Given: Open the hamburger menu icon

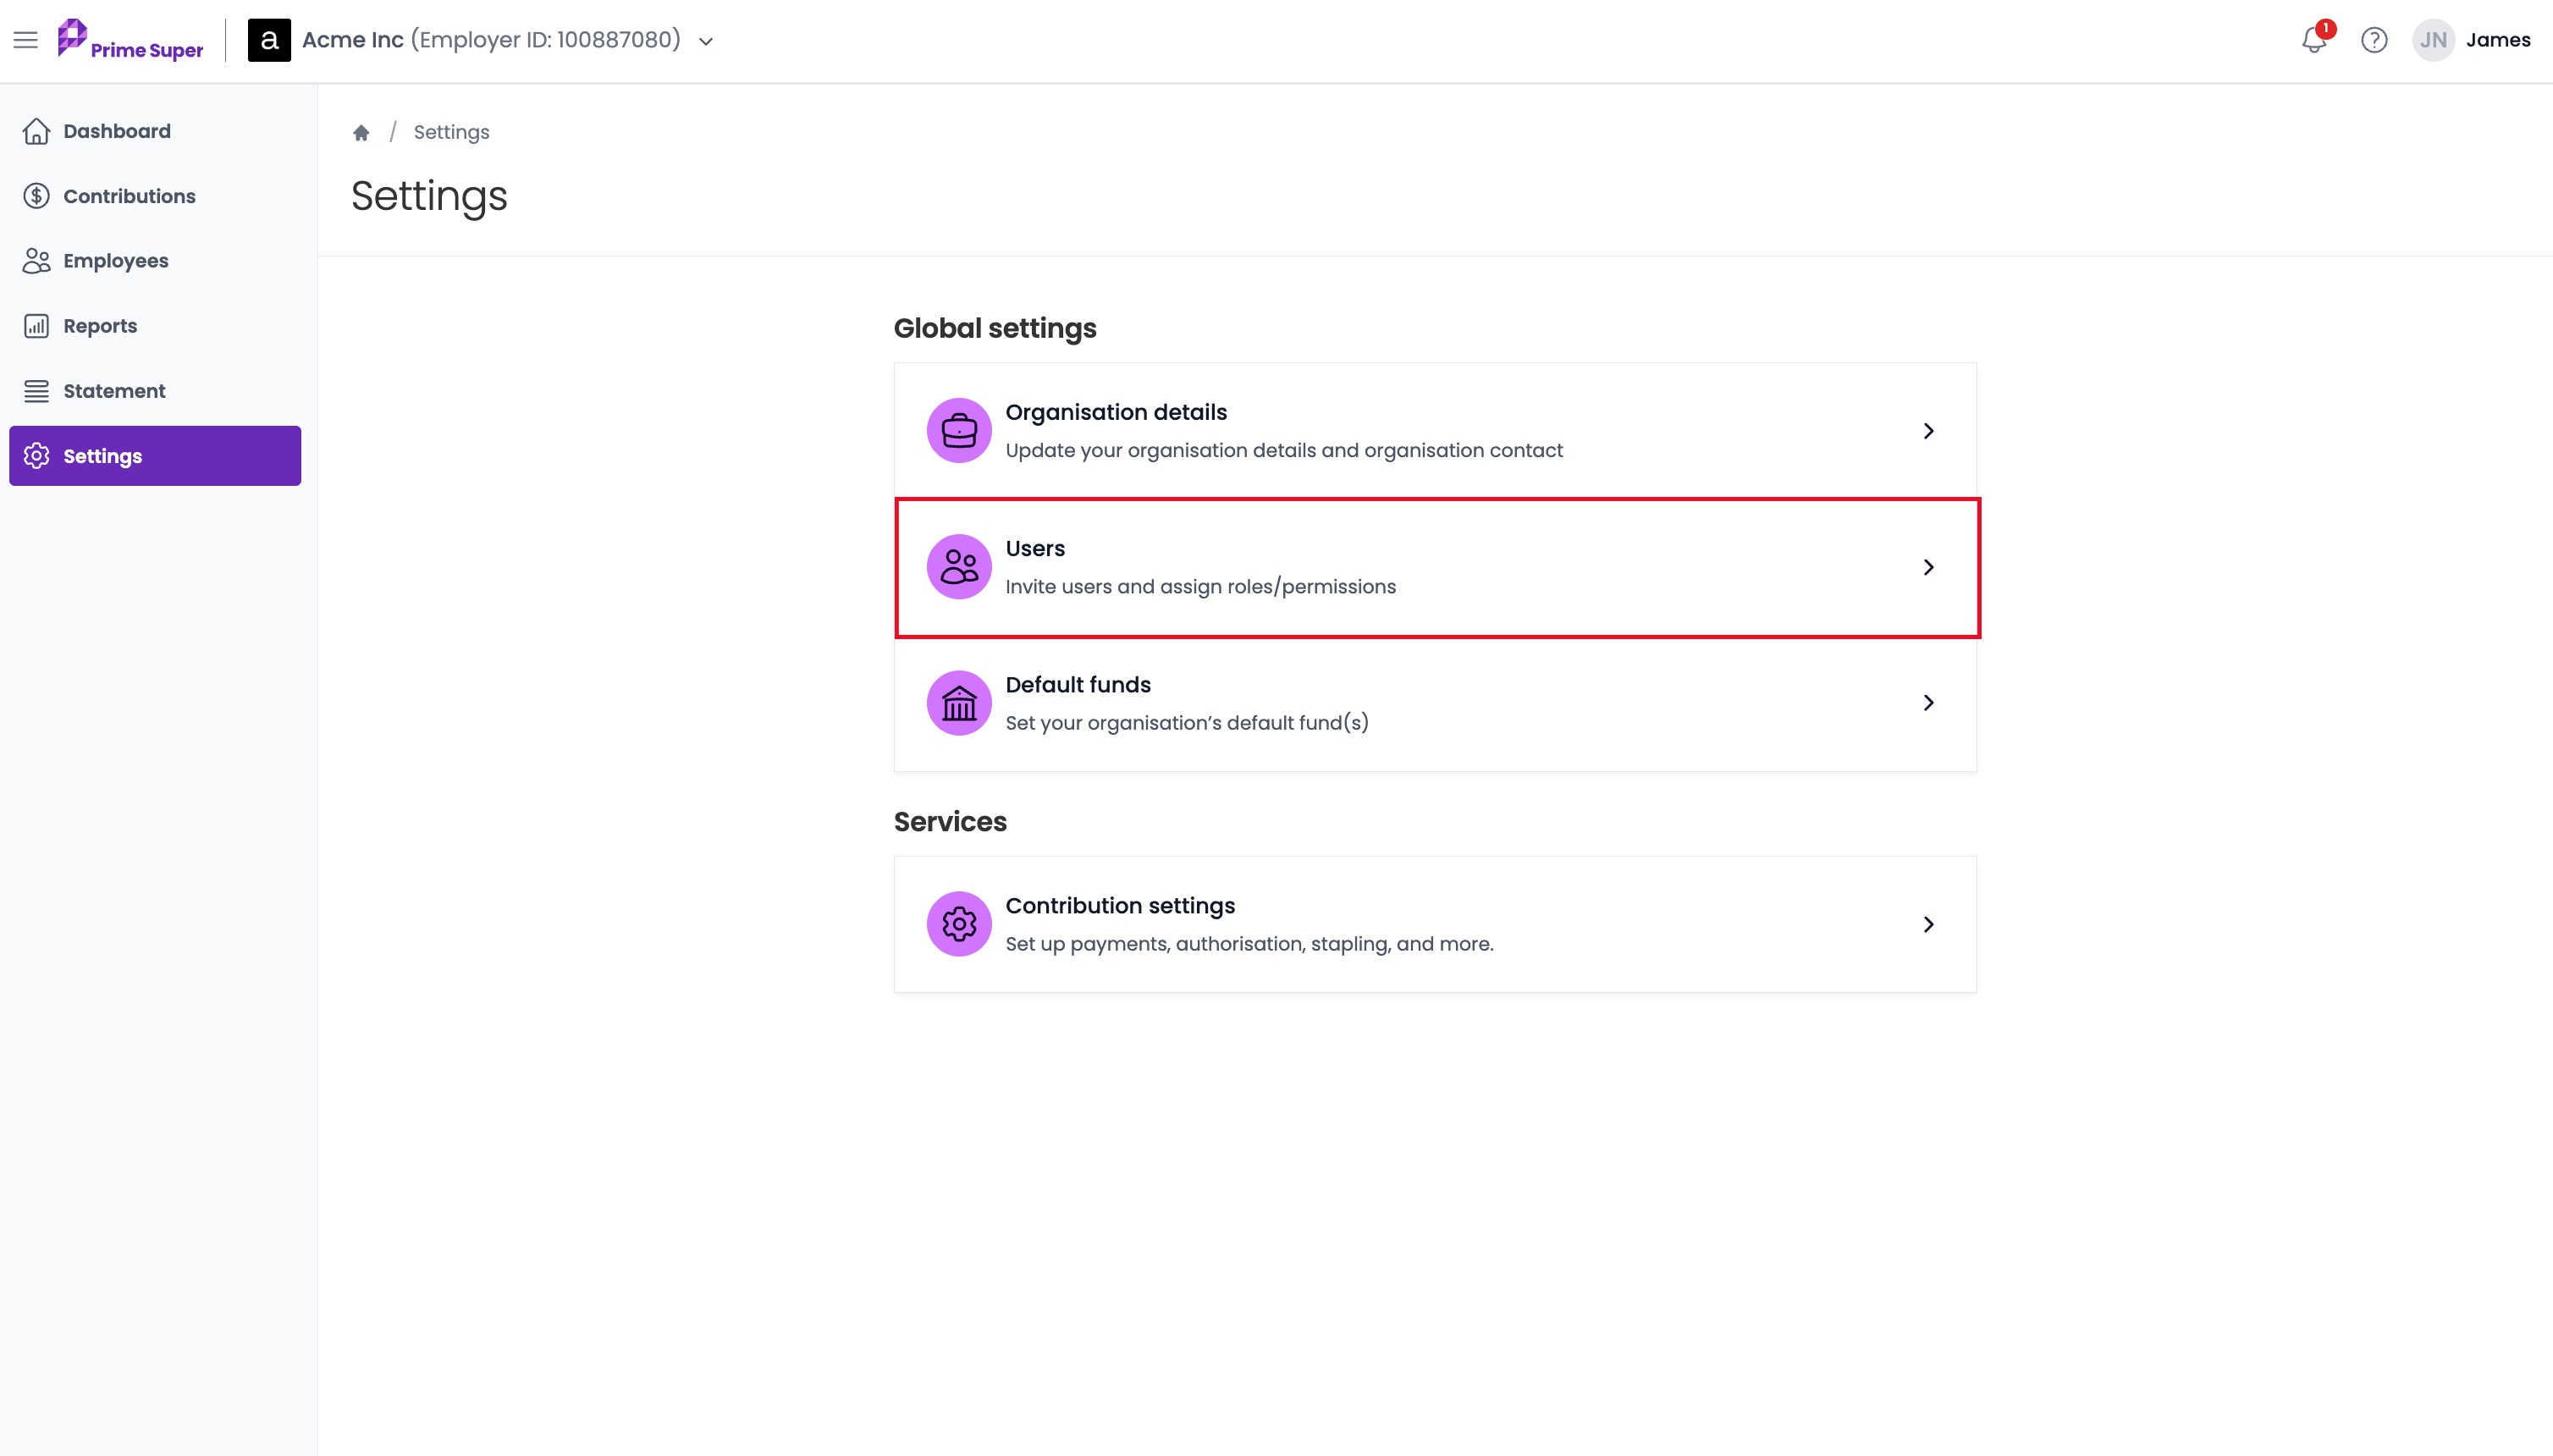Looking at the screenshot, I should (x=25, y=40).
